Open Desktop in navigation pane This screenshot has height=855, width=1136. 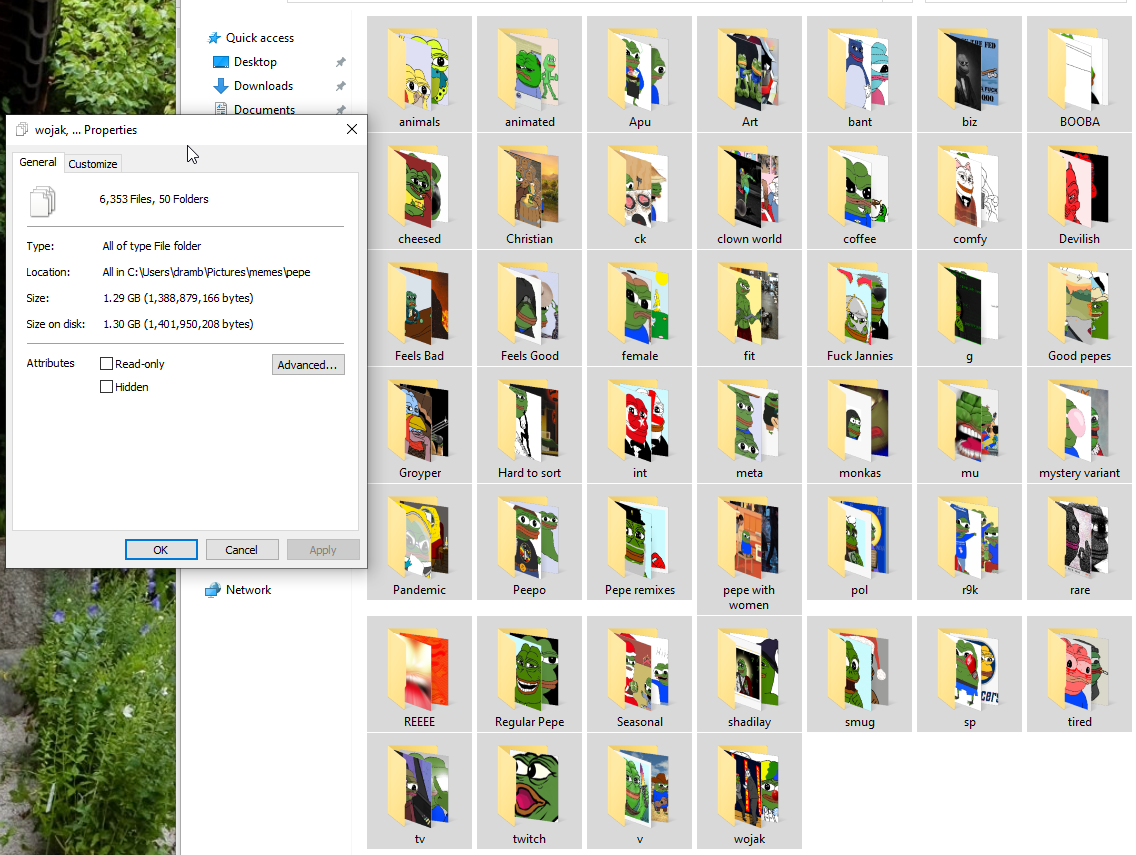245,62
